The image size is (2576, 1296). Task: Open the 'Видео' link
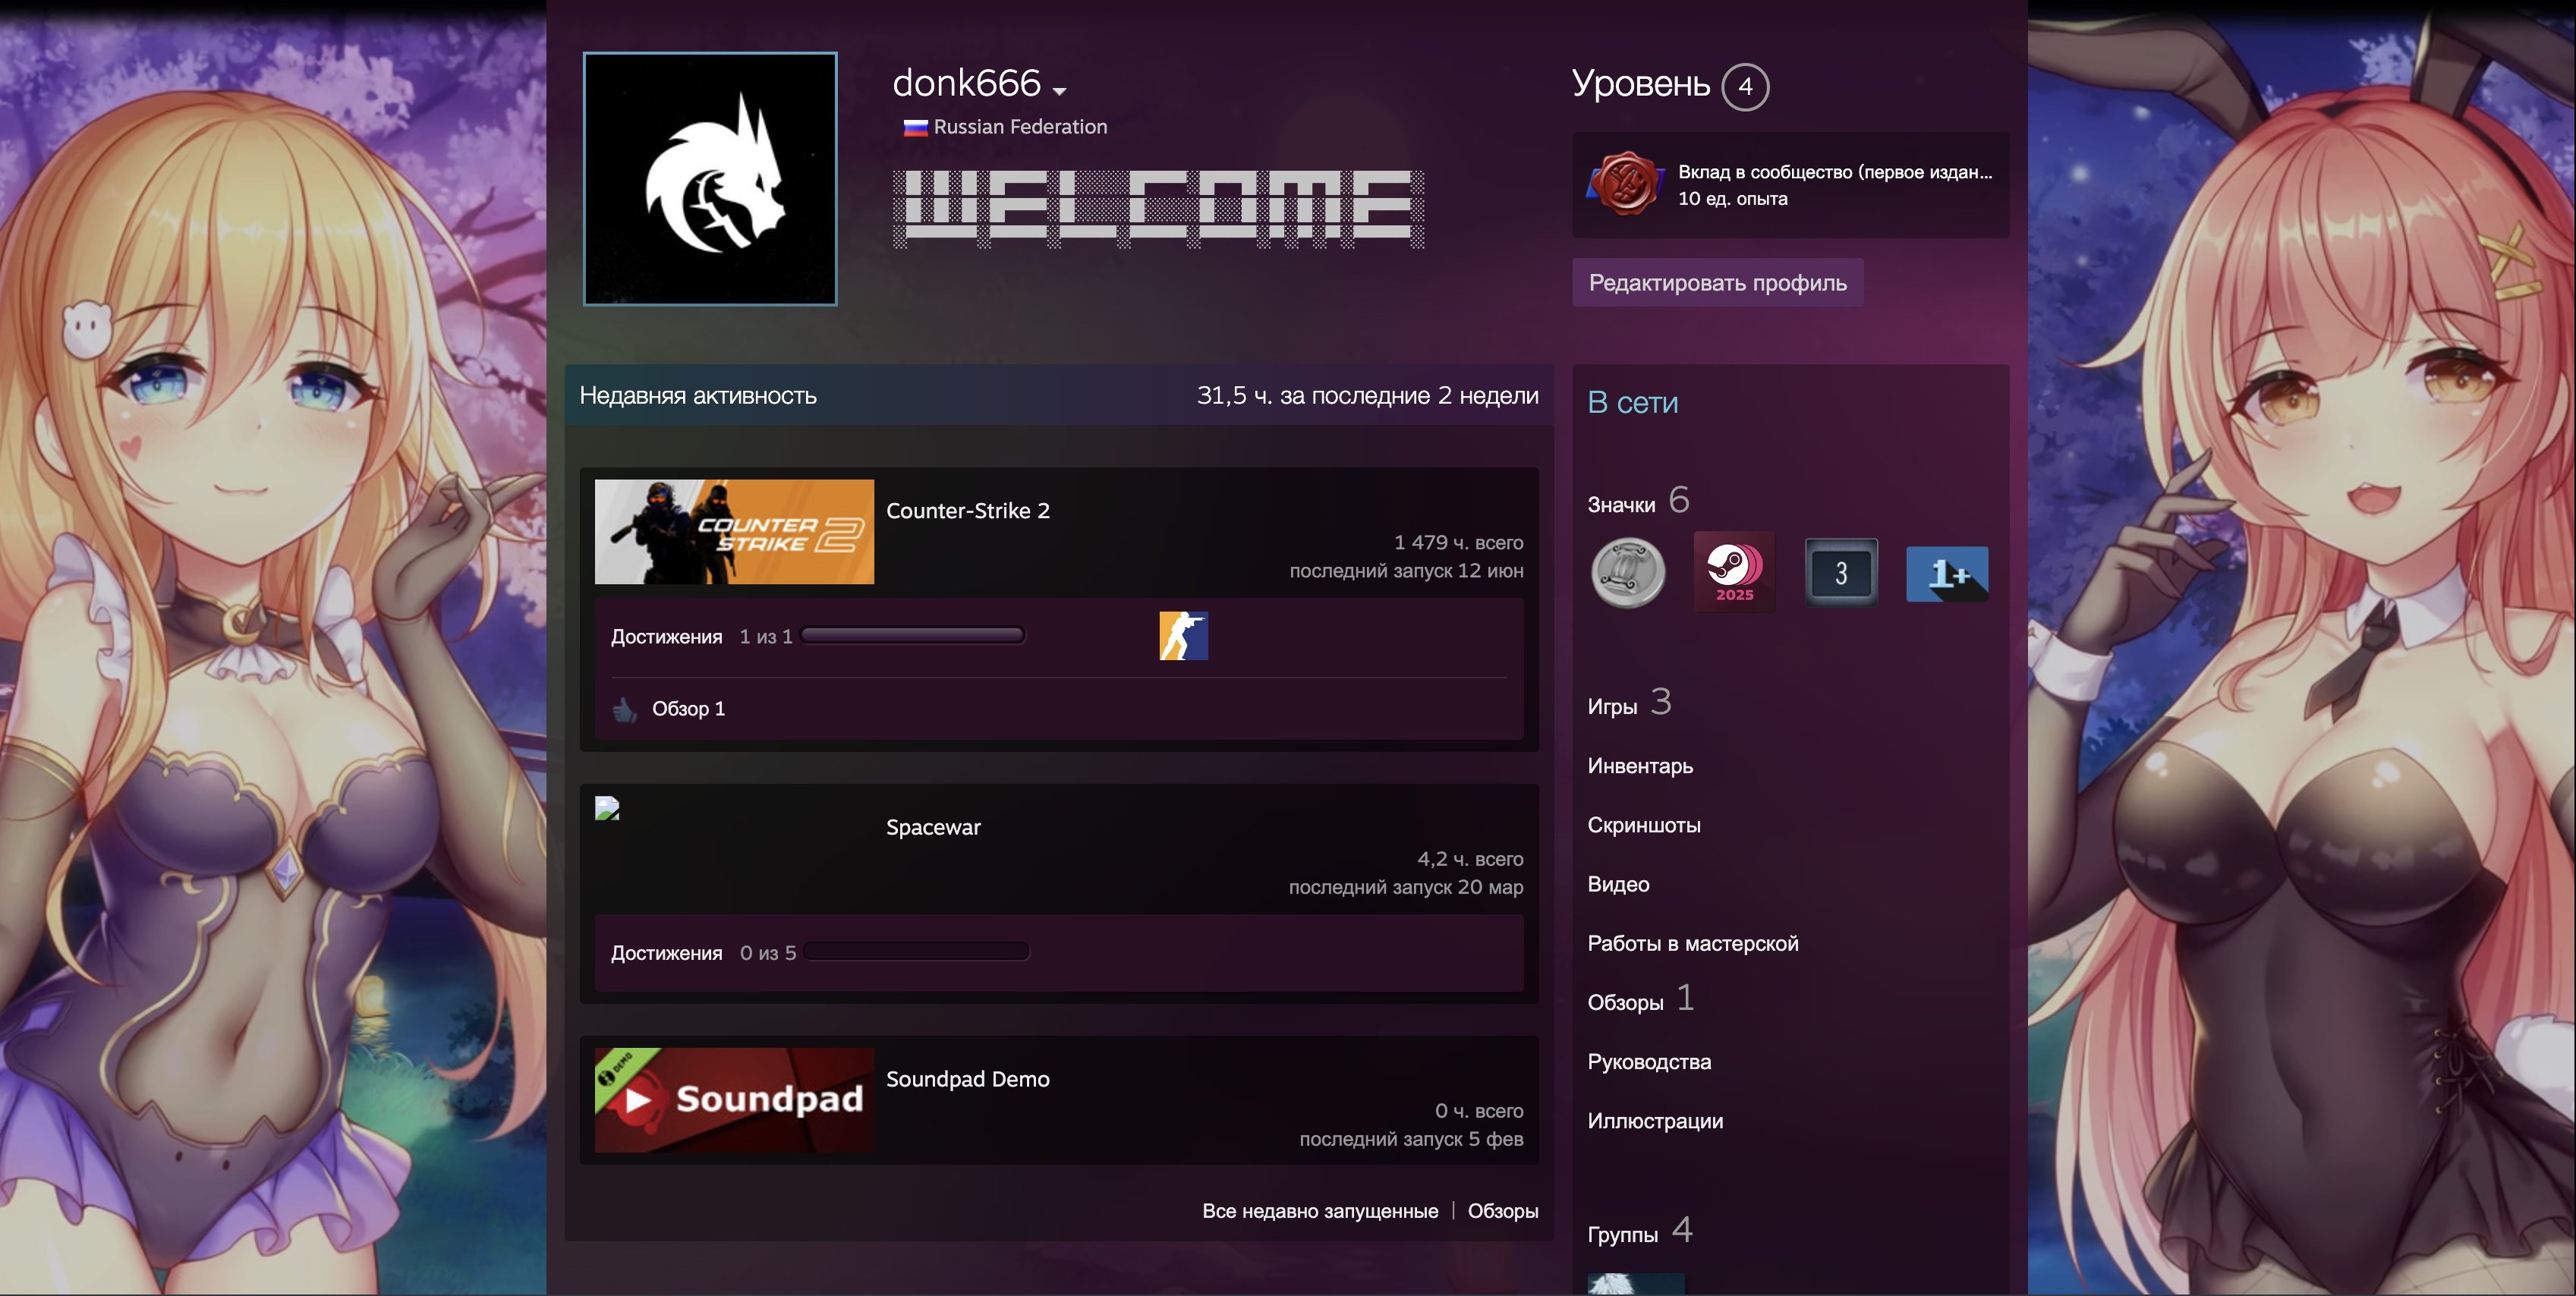pyautogui.click(x=1618, y=884)
